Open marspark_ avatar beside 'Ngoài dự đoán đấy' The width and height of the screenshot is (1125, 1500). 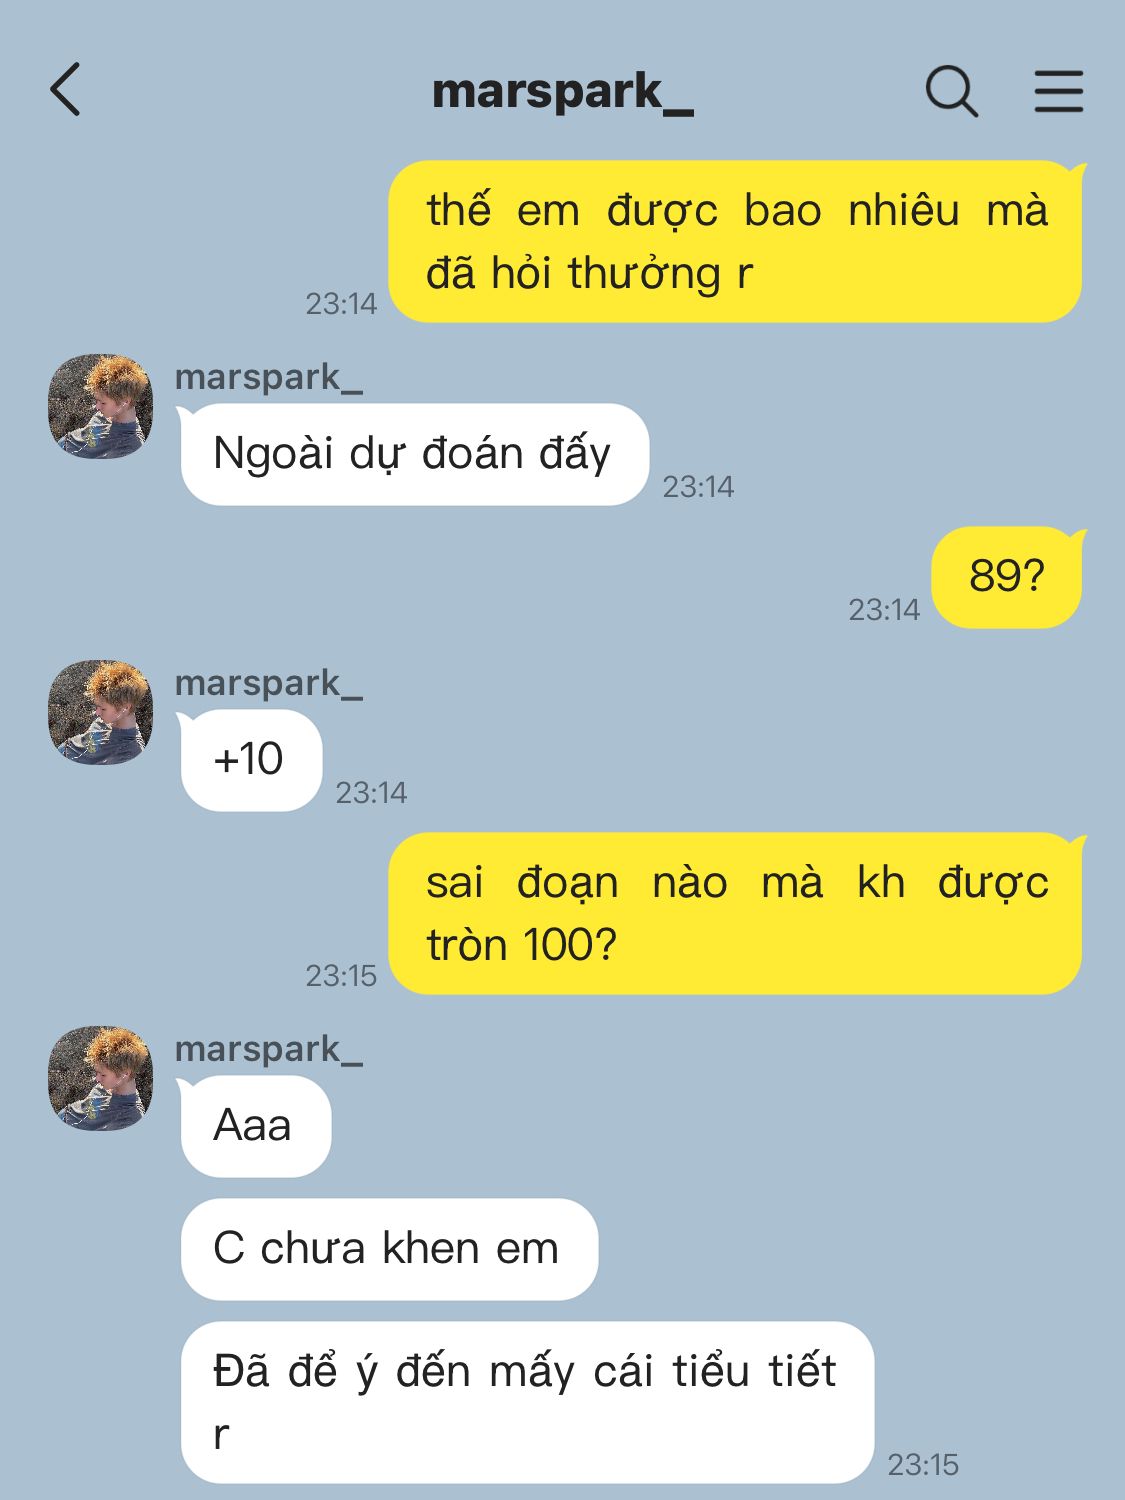click(100, 406)
